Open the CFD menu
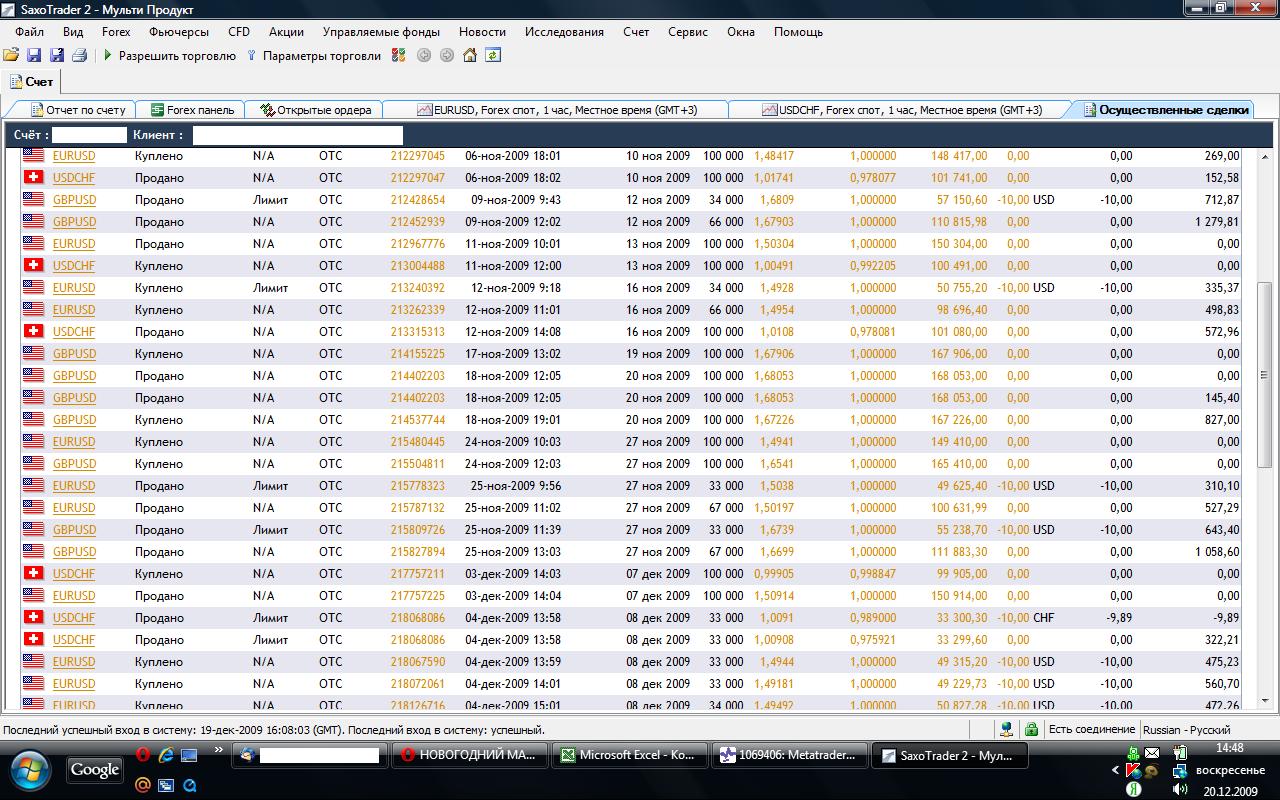 239,32
